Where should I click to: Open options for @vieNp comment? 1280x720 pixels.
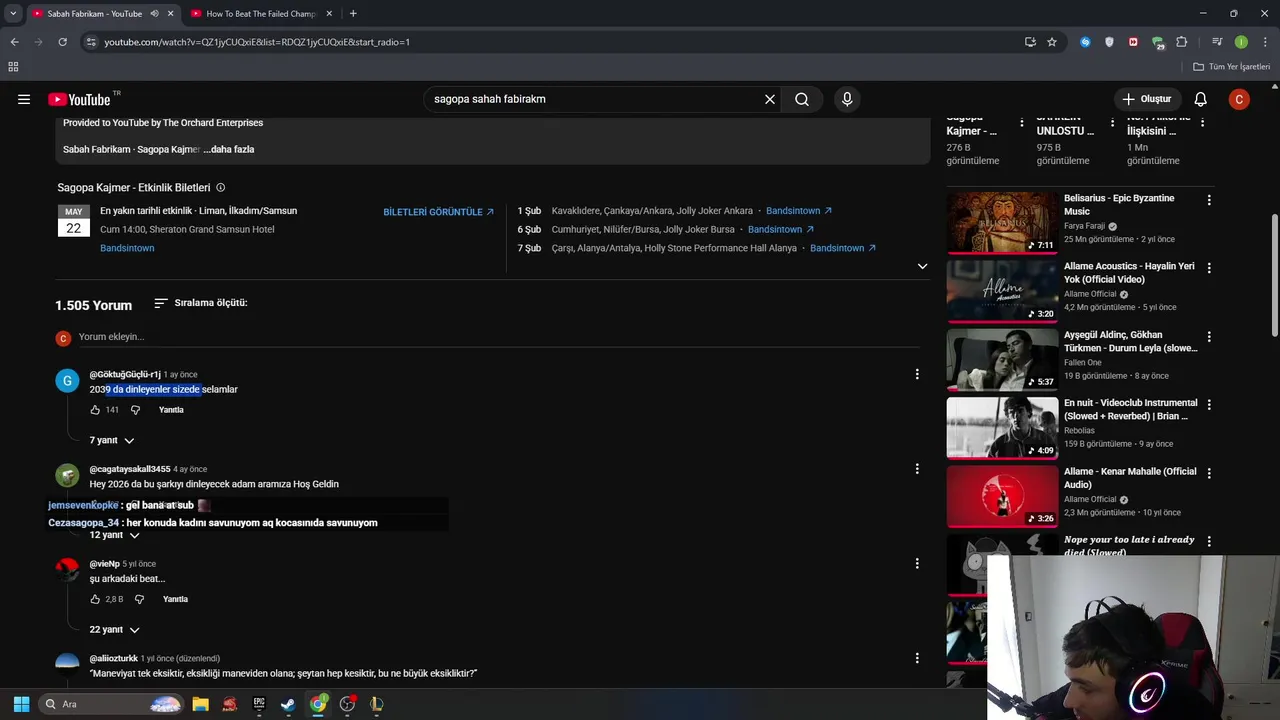click(917, 564)
